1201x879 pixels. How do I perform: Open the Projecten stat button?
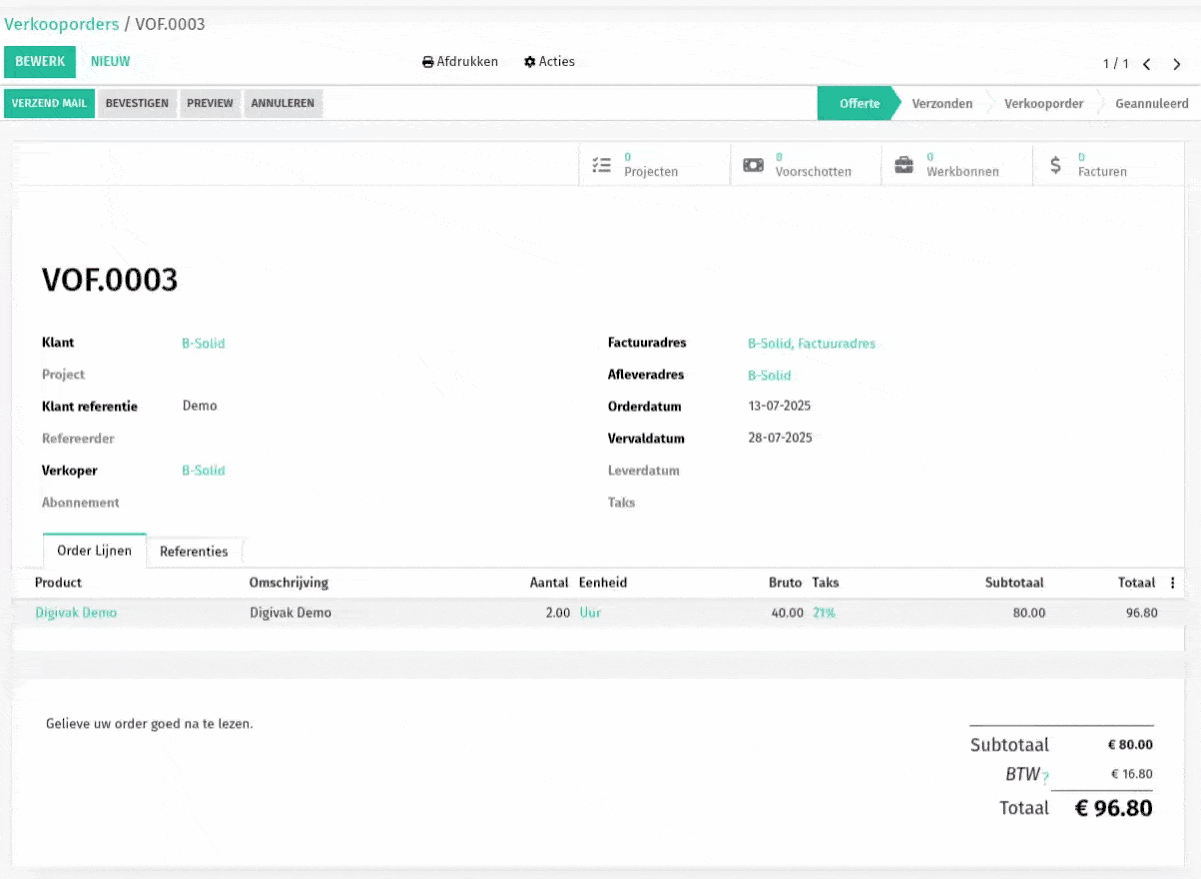654,164
